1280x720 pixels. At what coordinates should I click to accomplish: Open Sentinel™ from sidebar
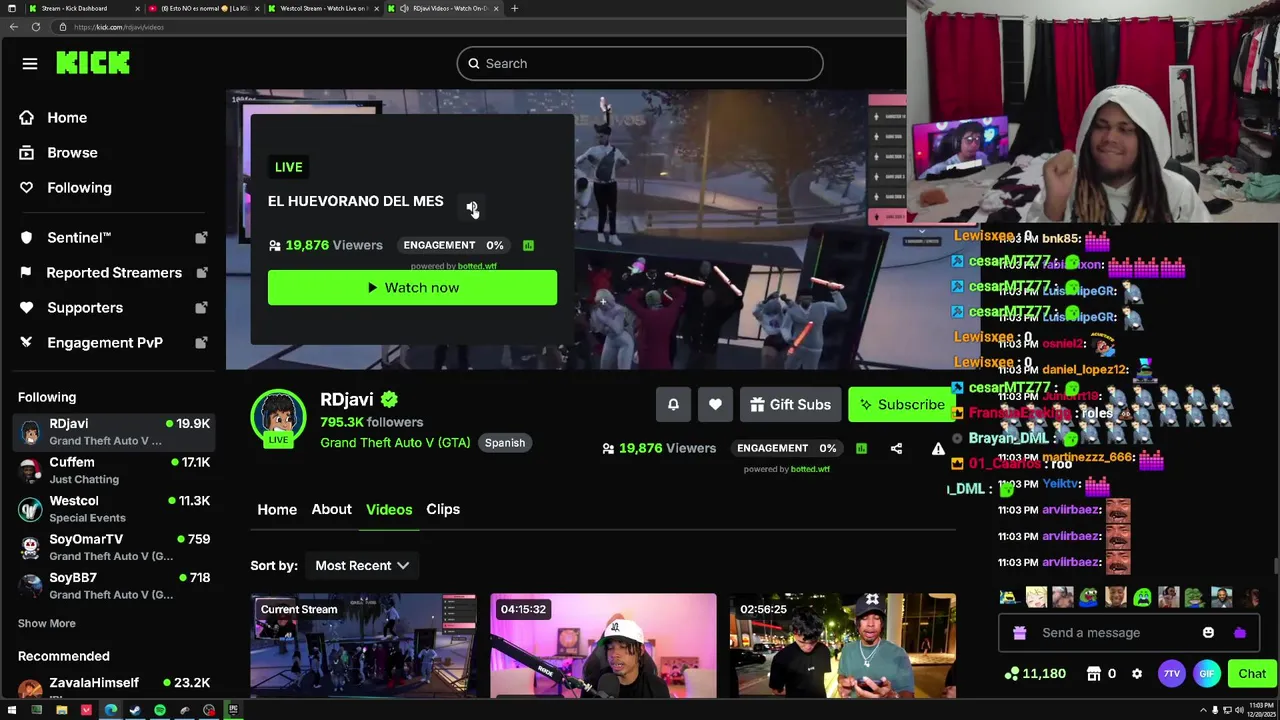click(x=79, y=238)
